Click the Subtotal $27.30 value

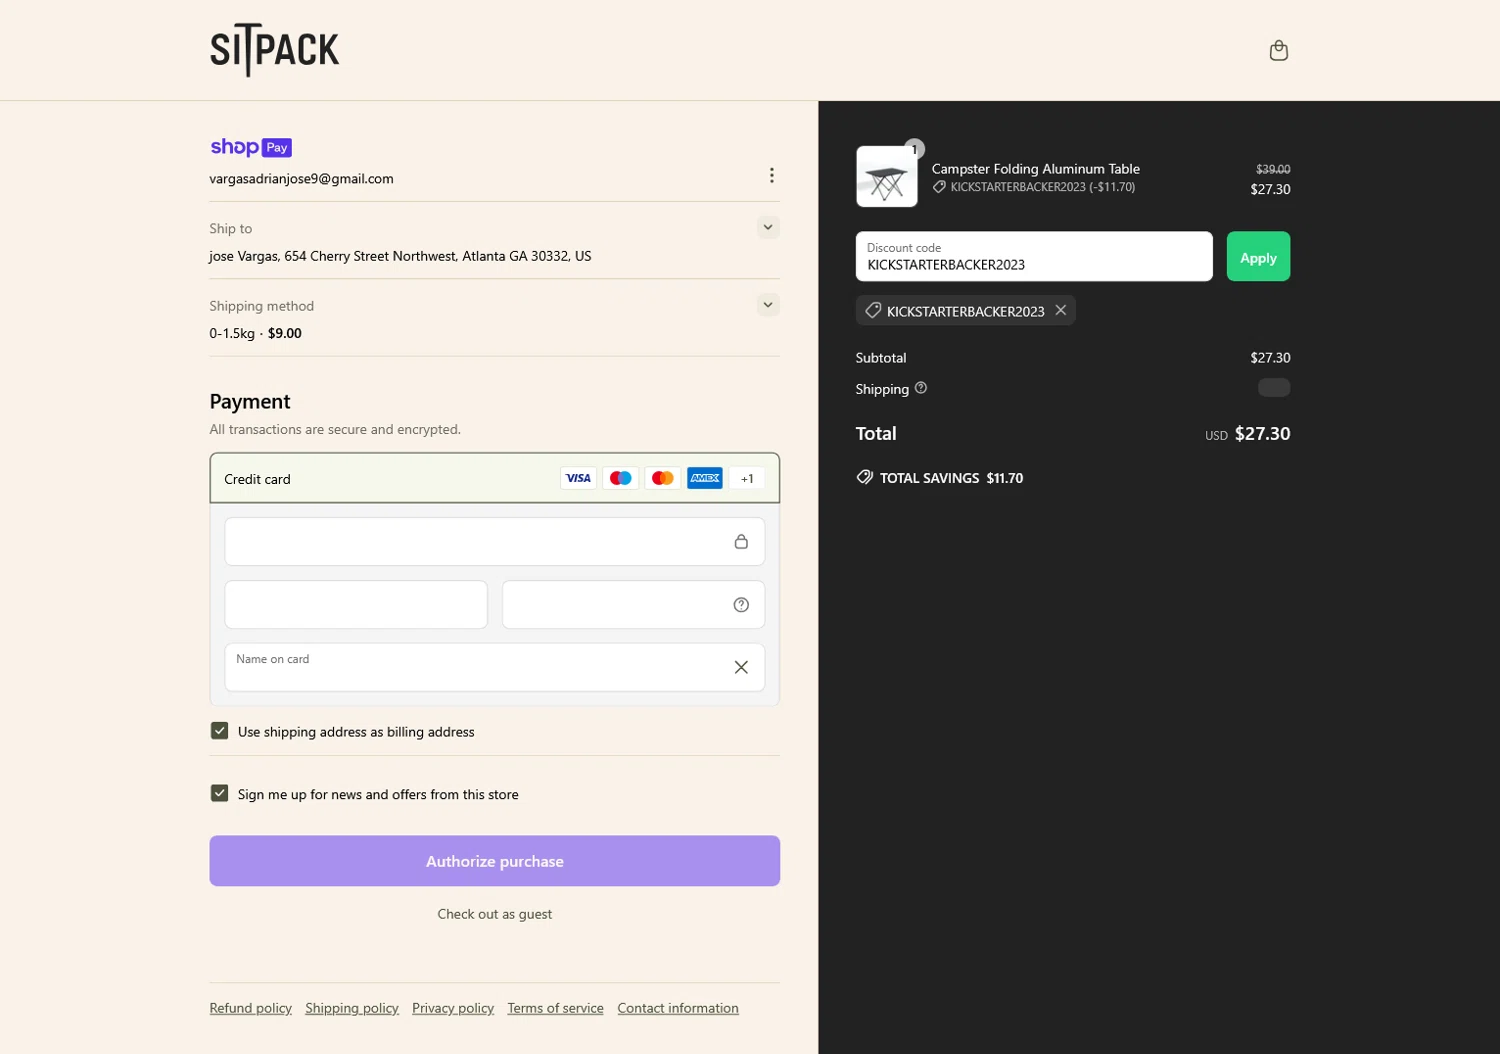[1270, 357]
